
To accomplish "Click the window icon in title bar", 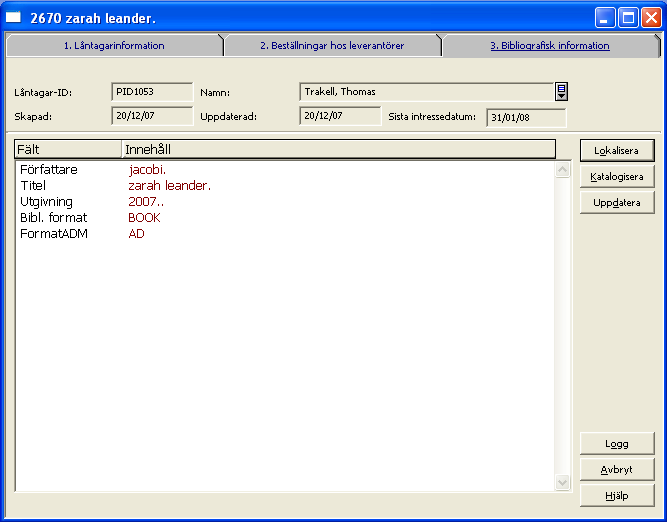I will (13, 17).
